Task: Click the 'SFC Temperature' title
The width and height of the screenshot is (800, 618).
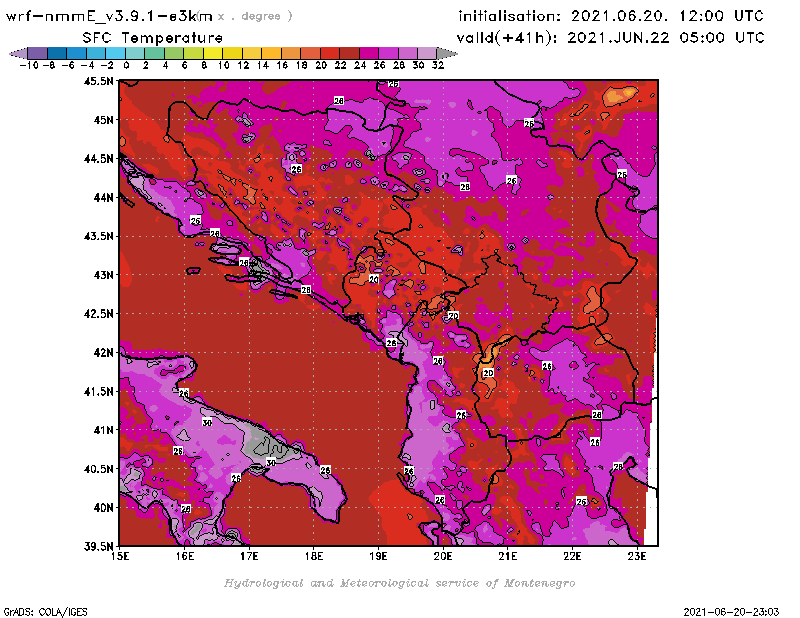Action: click(x=152, y=38)
